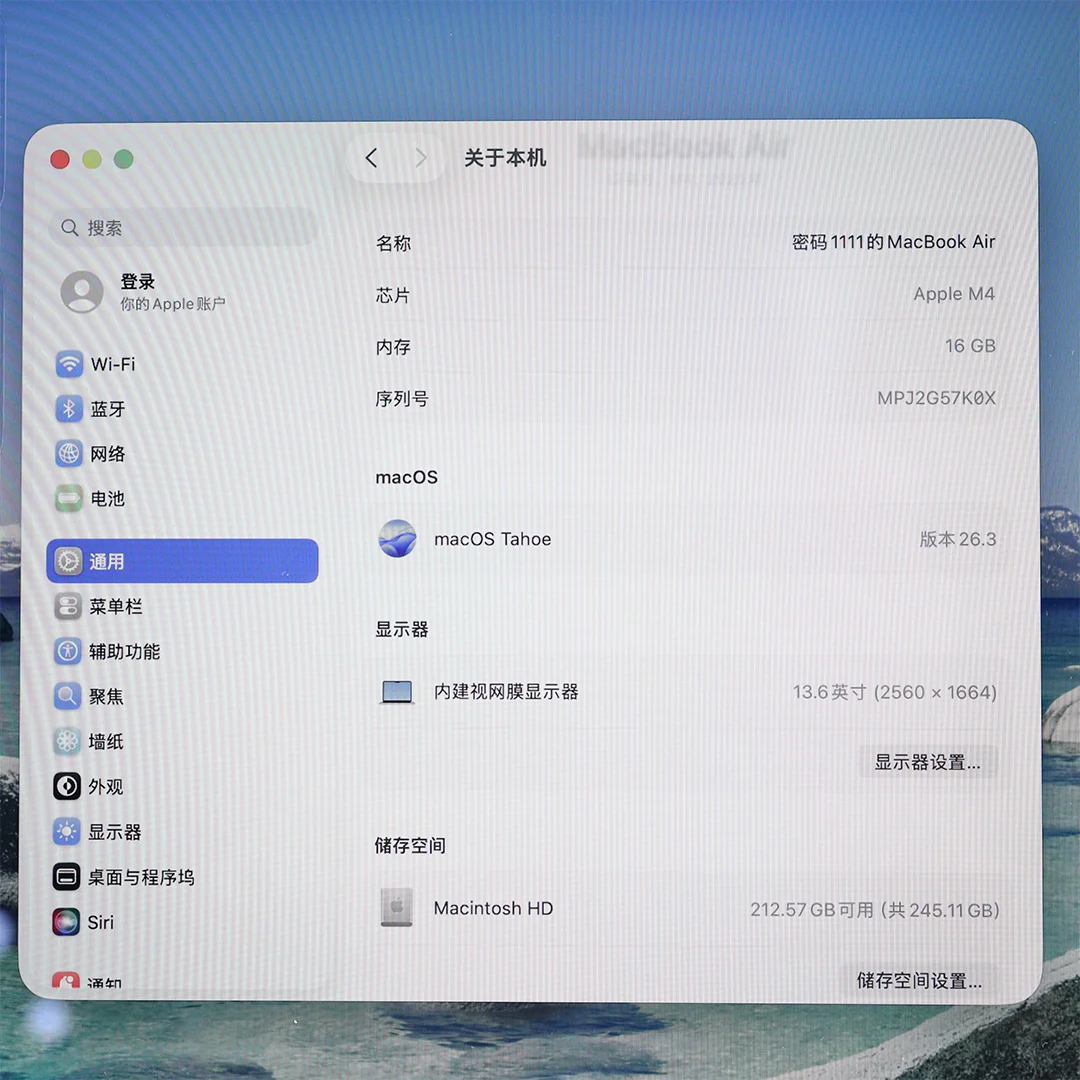
Task: Open Menu Bar settings in sidebar
Action: [x=115, y=607]
